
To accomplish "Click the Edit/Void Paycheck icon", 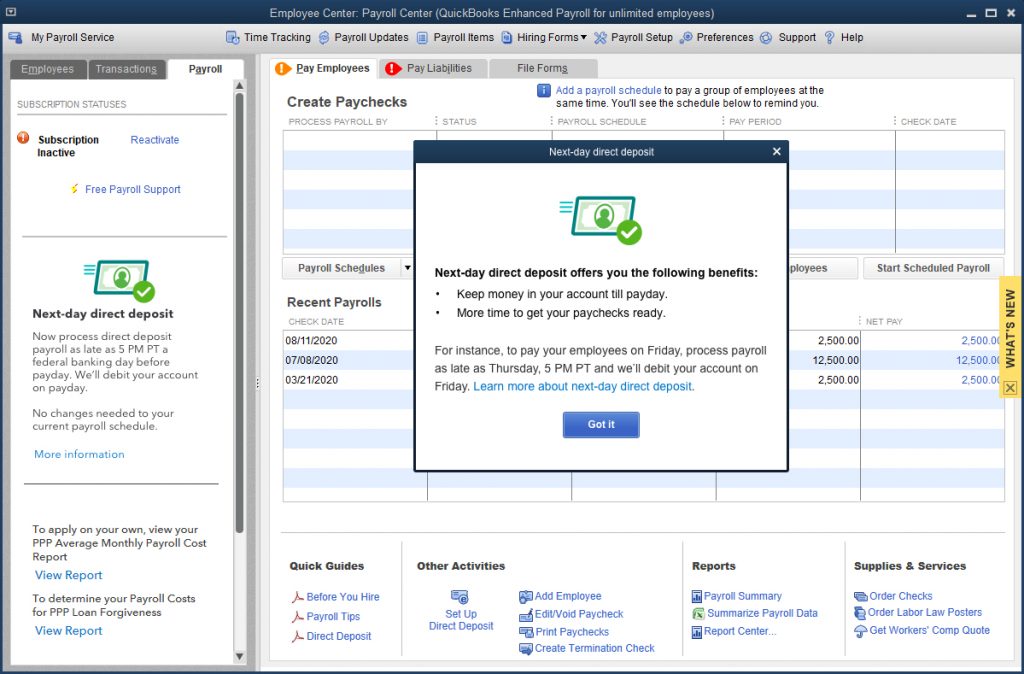I will pyautogui.click(x=526, y=615).
